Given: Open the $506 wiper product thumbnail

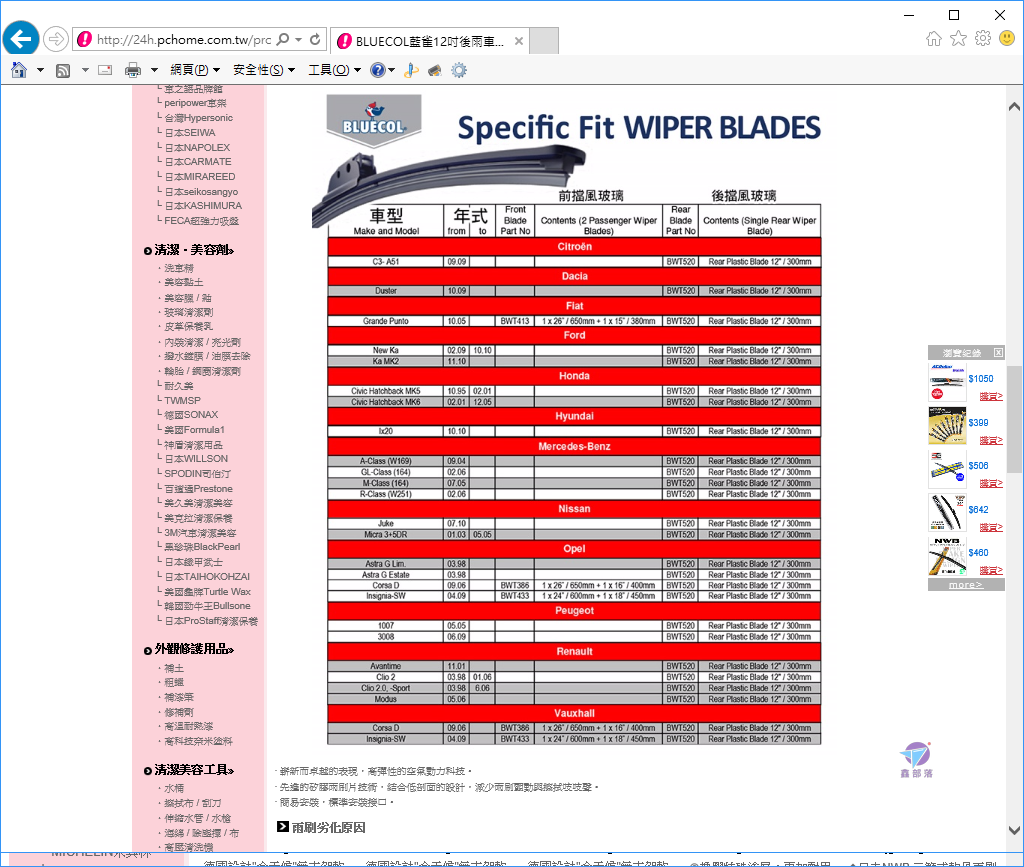Looking at the screenshot, I should 947,469.
